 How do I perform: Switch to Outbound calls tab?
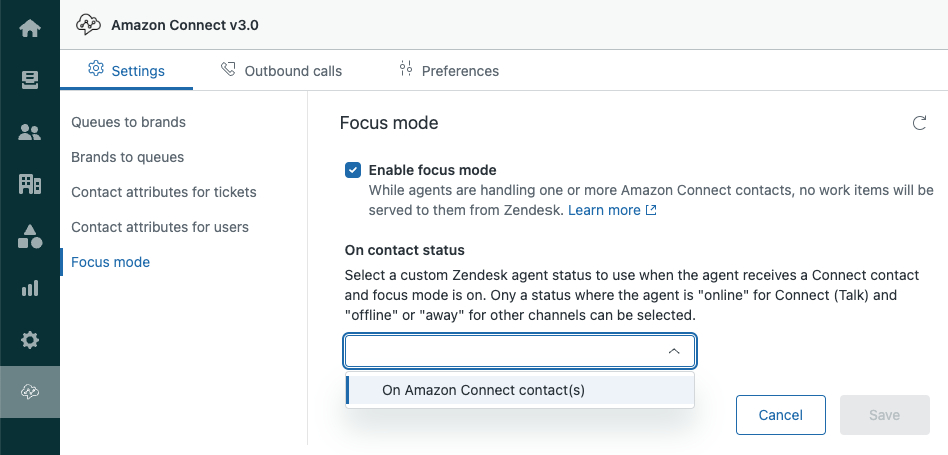point(281,71)
